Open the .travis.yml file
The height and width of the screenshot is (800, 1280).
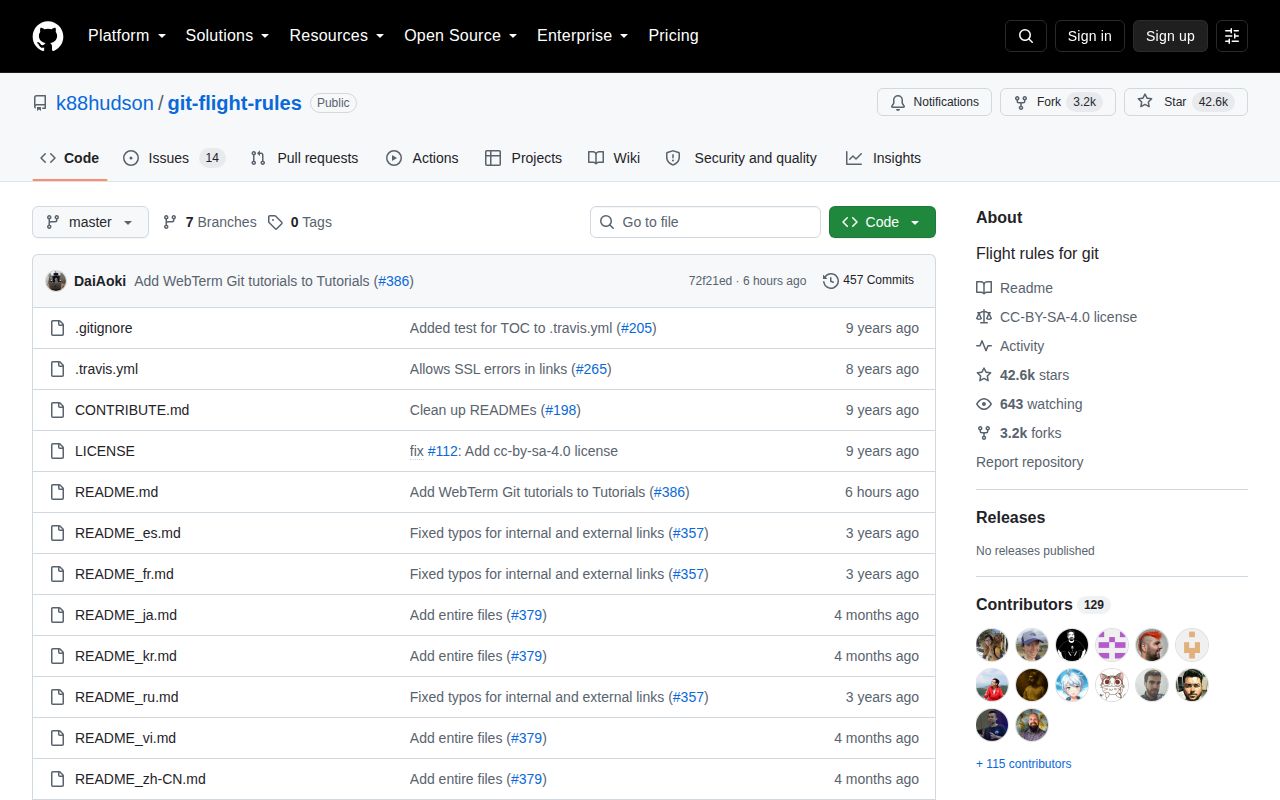(x=107, y=369)
